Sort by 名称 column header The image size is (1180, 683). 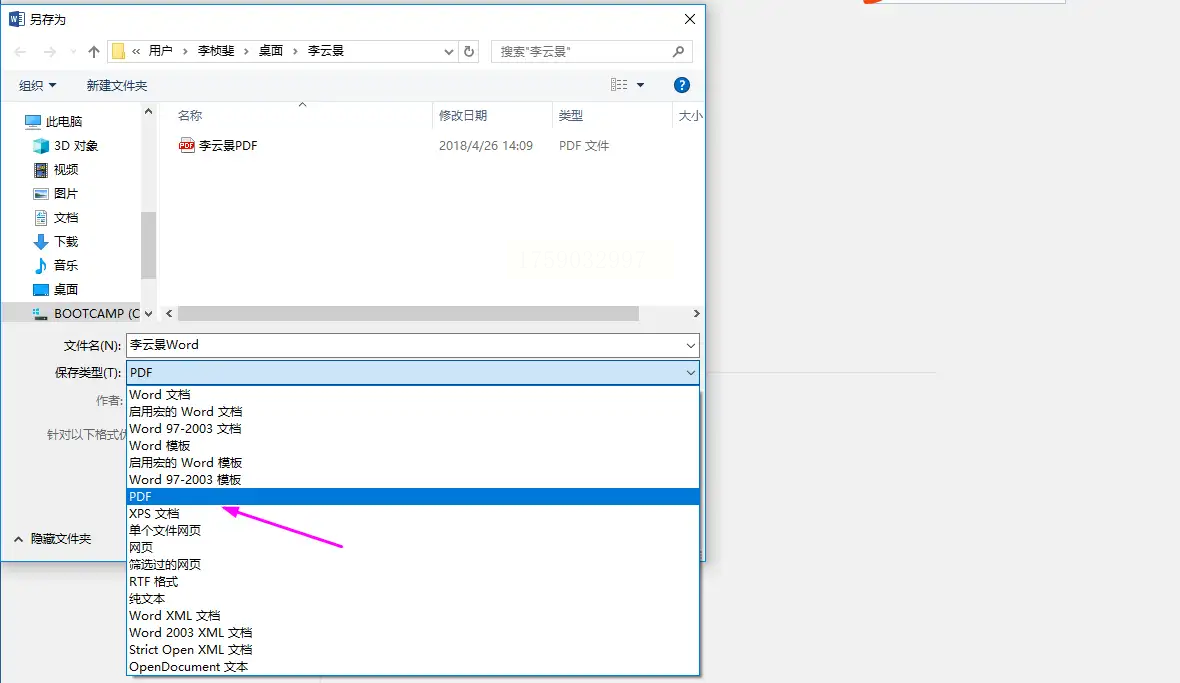pos(190,116)
